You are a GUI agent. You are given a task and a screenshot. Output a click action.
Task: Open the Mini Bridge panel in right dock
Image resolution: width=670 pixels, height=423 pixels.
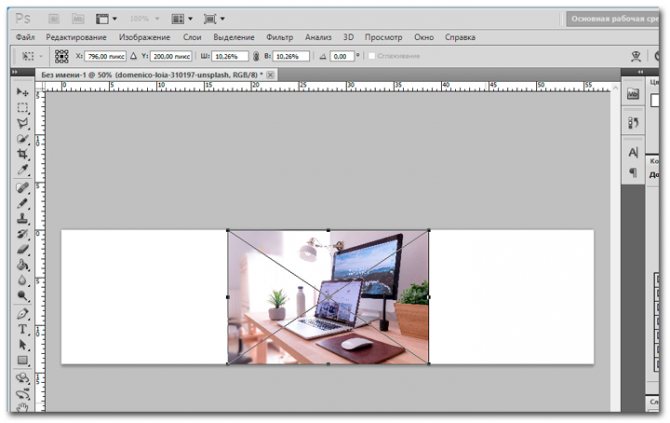(633, 94)
